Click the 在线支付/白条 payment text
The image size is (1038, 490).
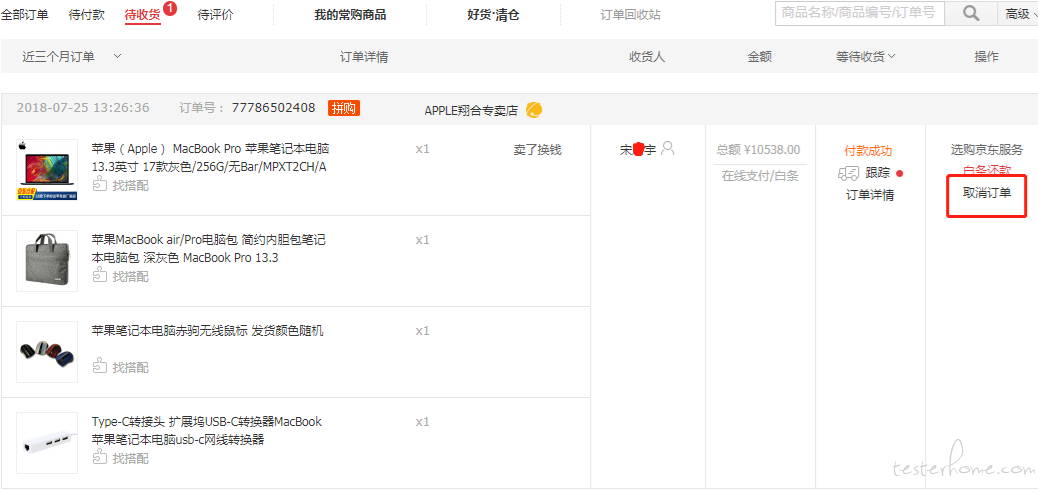(x=760, y=176)
